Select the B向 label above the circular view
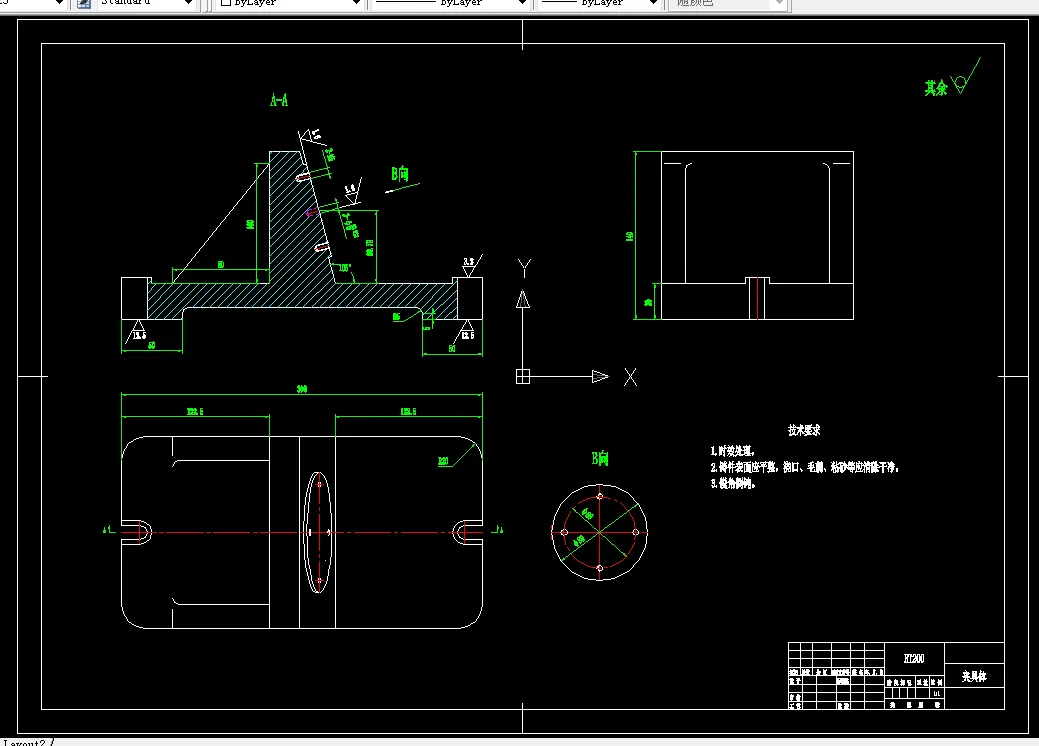Screen dimensions: 1039x746 pyautogui.click(x=600, y=458)
